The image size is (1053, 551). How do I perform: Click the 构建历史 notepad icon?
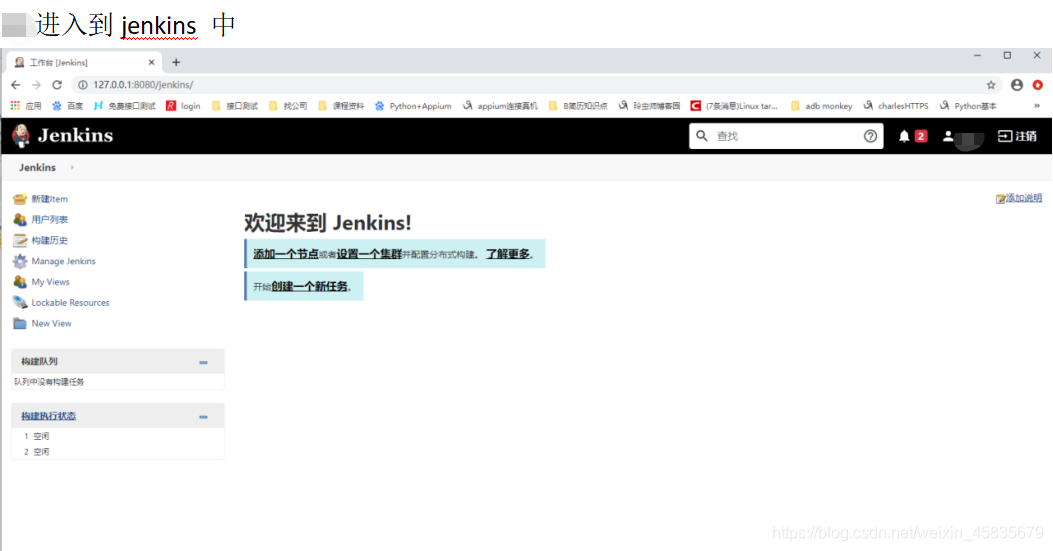tap(20, 241)
